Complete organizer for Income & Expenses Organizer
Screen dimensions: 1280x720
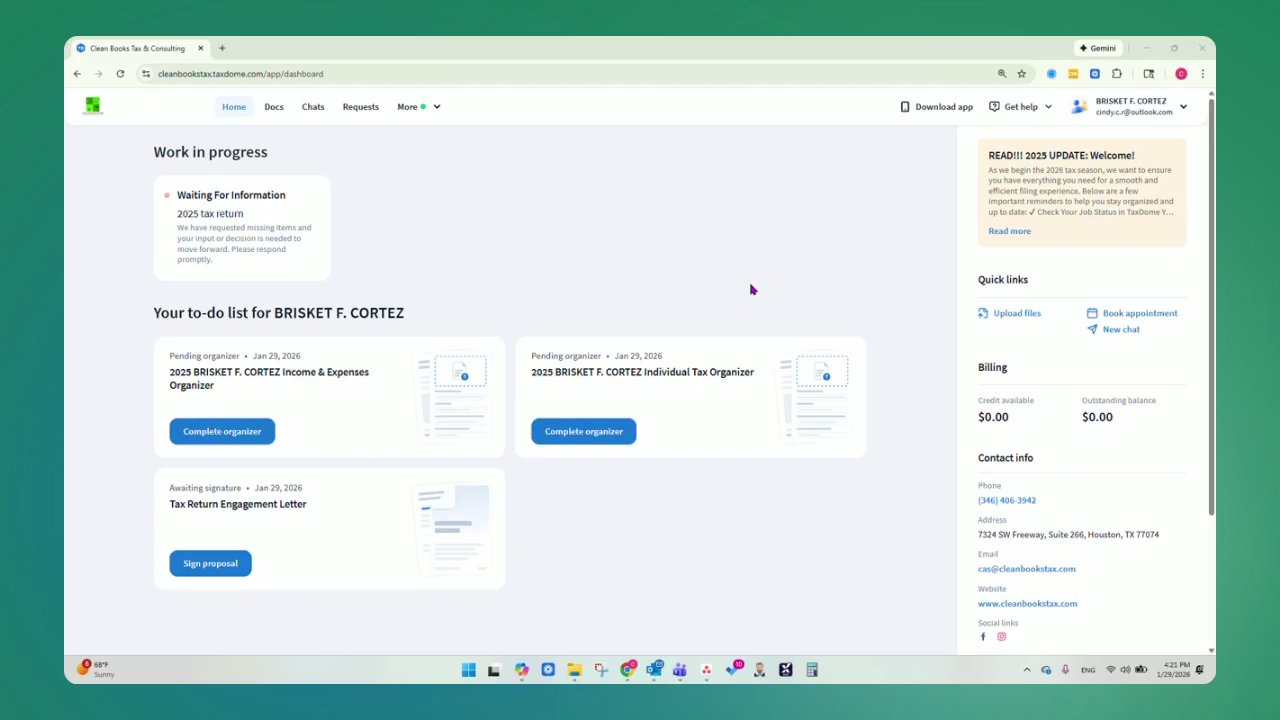tap(222, 431)
